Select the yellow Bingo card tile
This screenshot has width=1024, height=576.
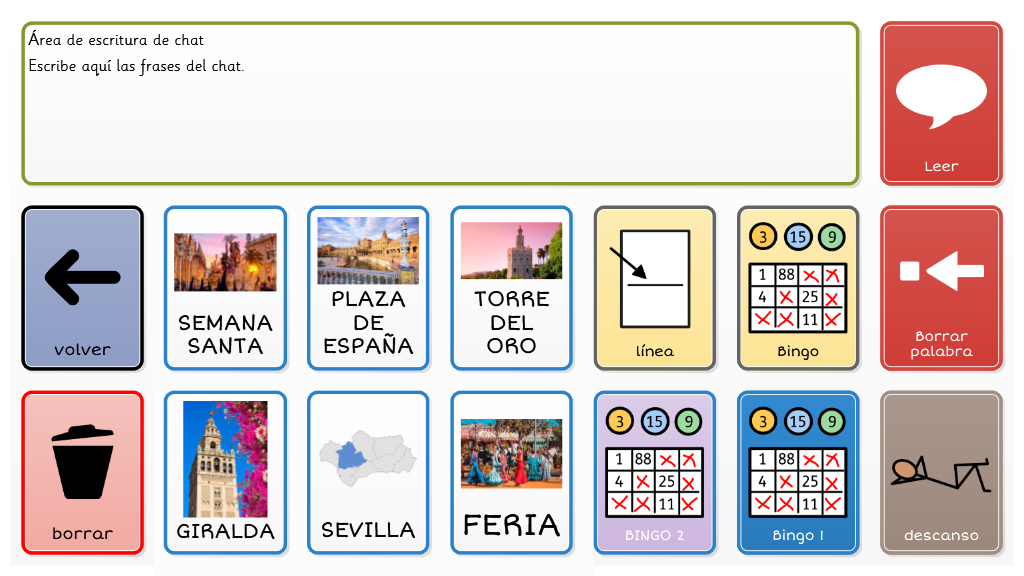(798, 288)
